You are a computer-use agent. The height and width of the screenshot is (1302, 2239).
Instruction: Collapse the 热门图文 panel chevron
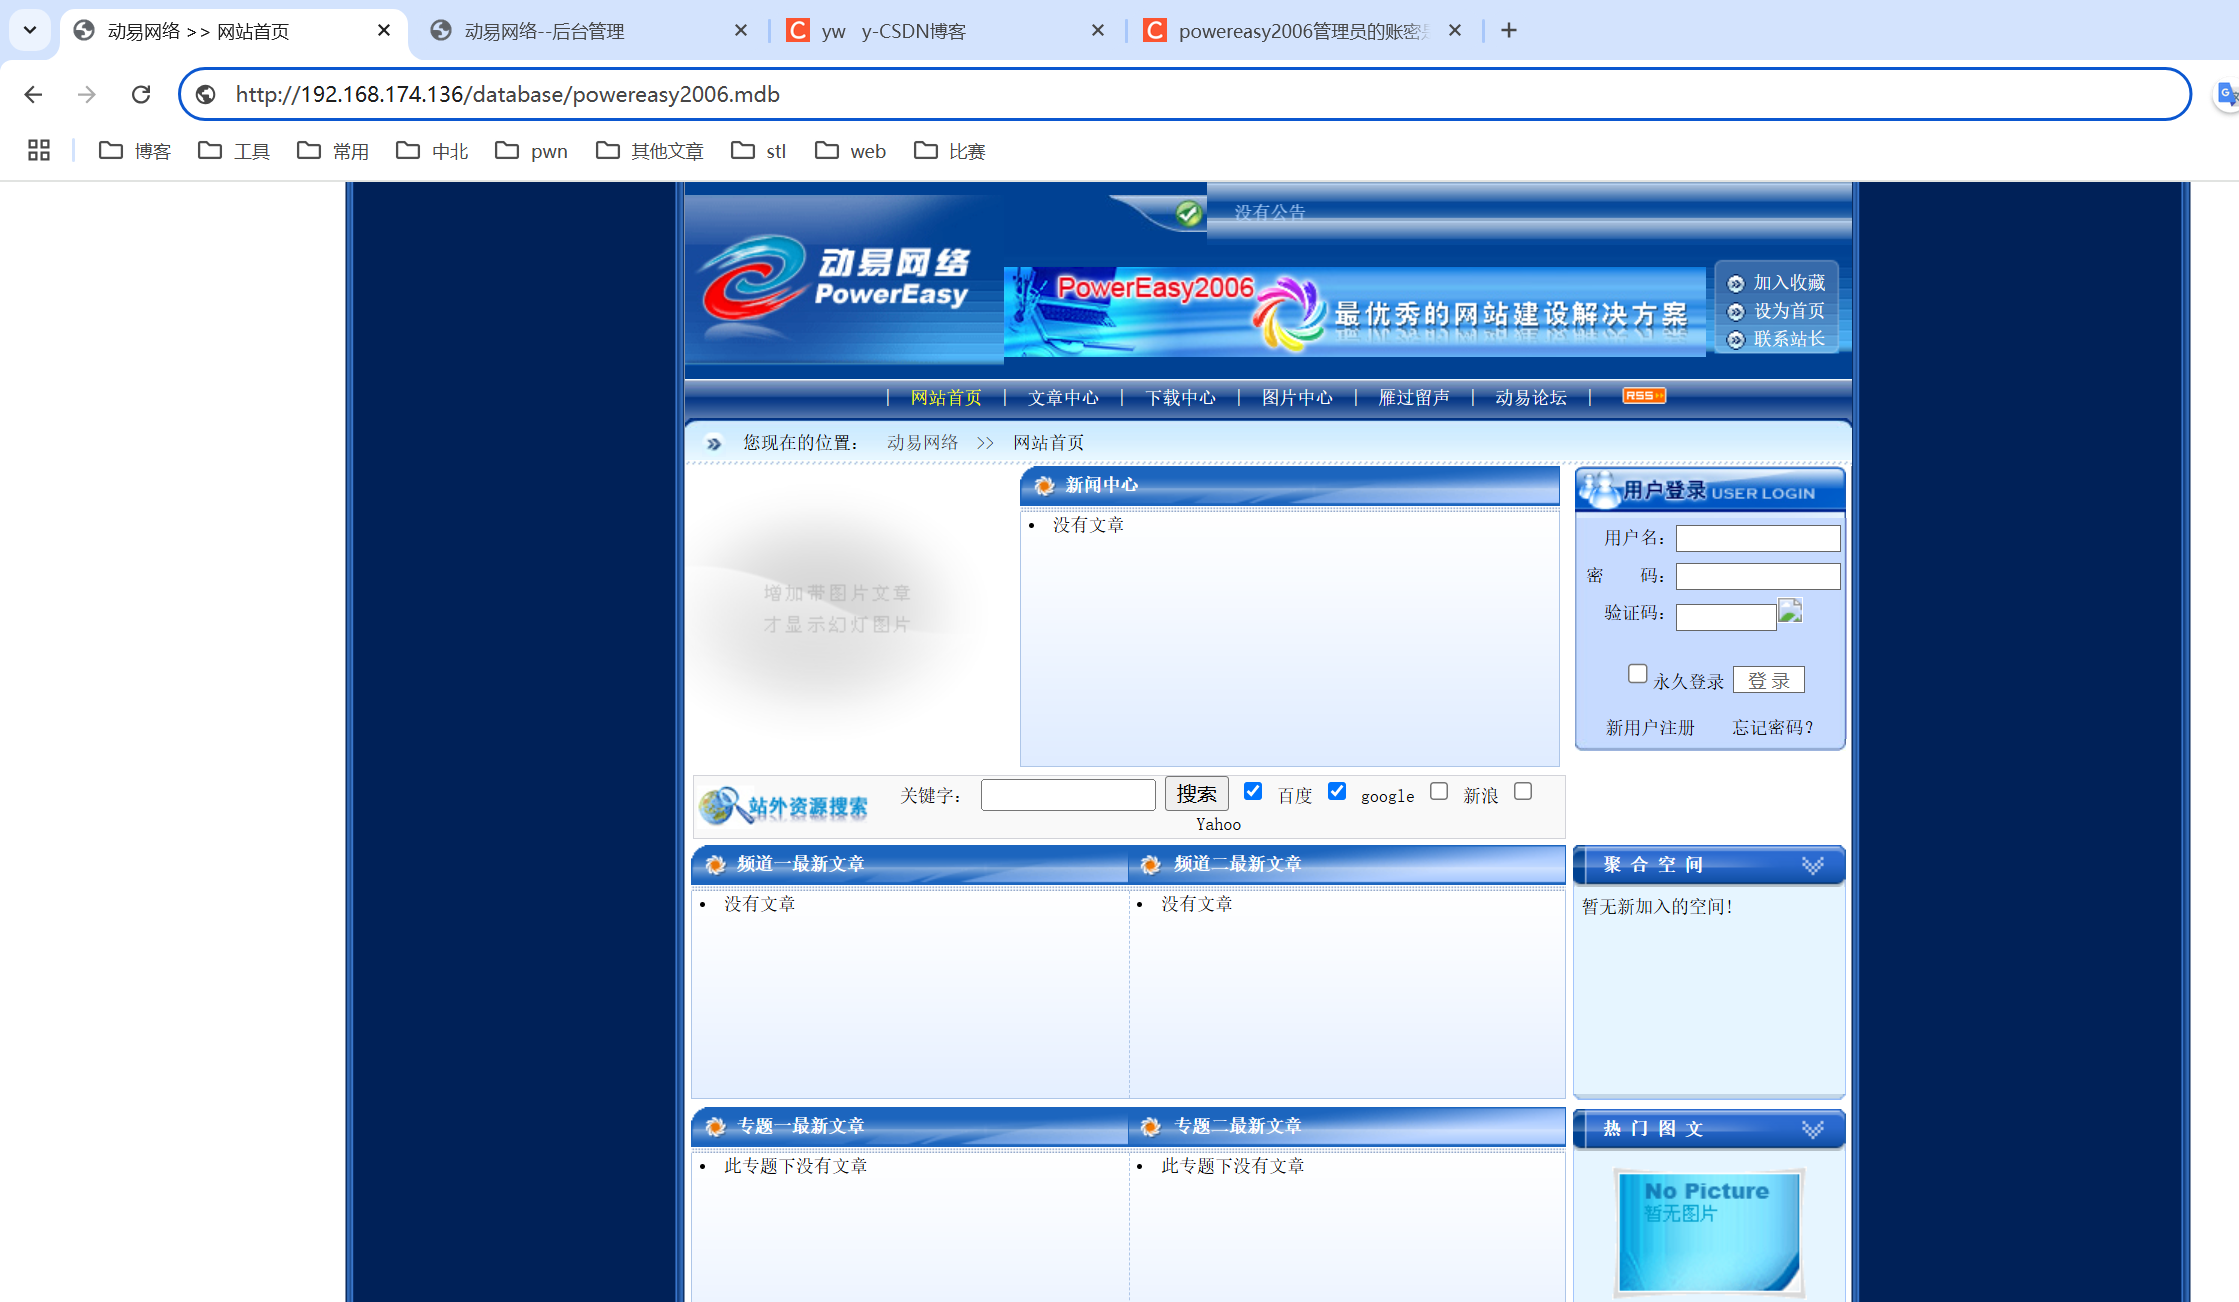tap(1813, 1129)
